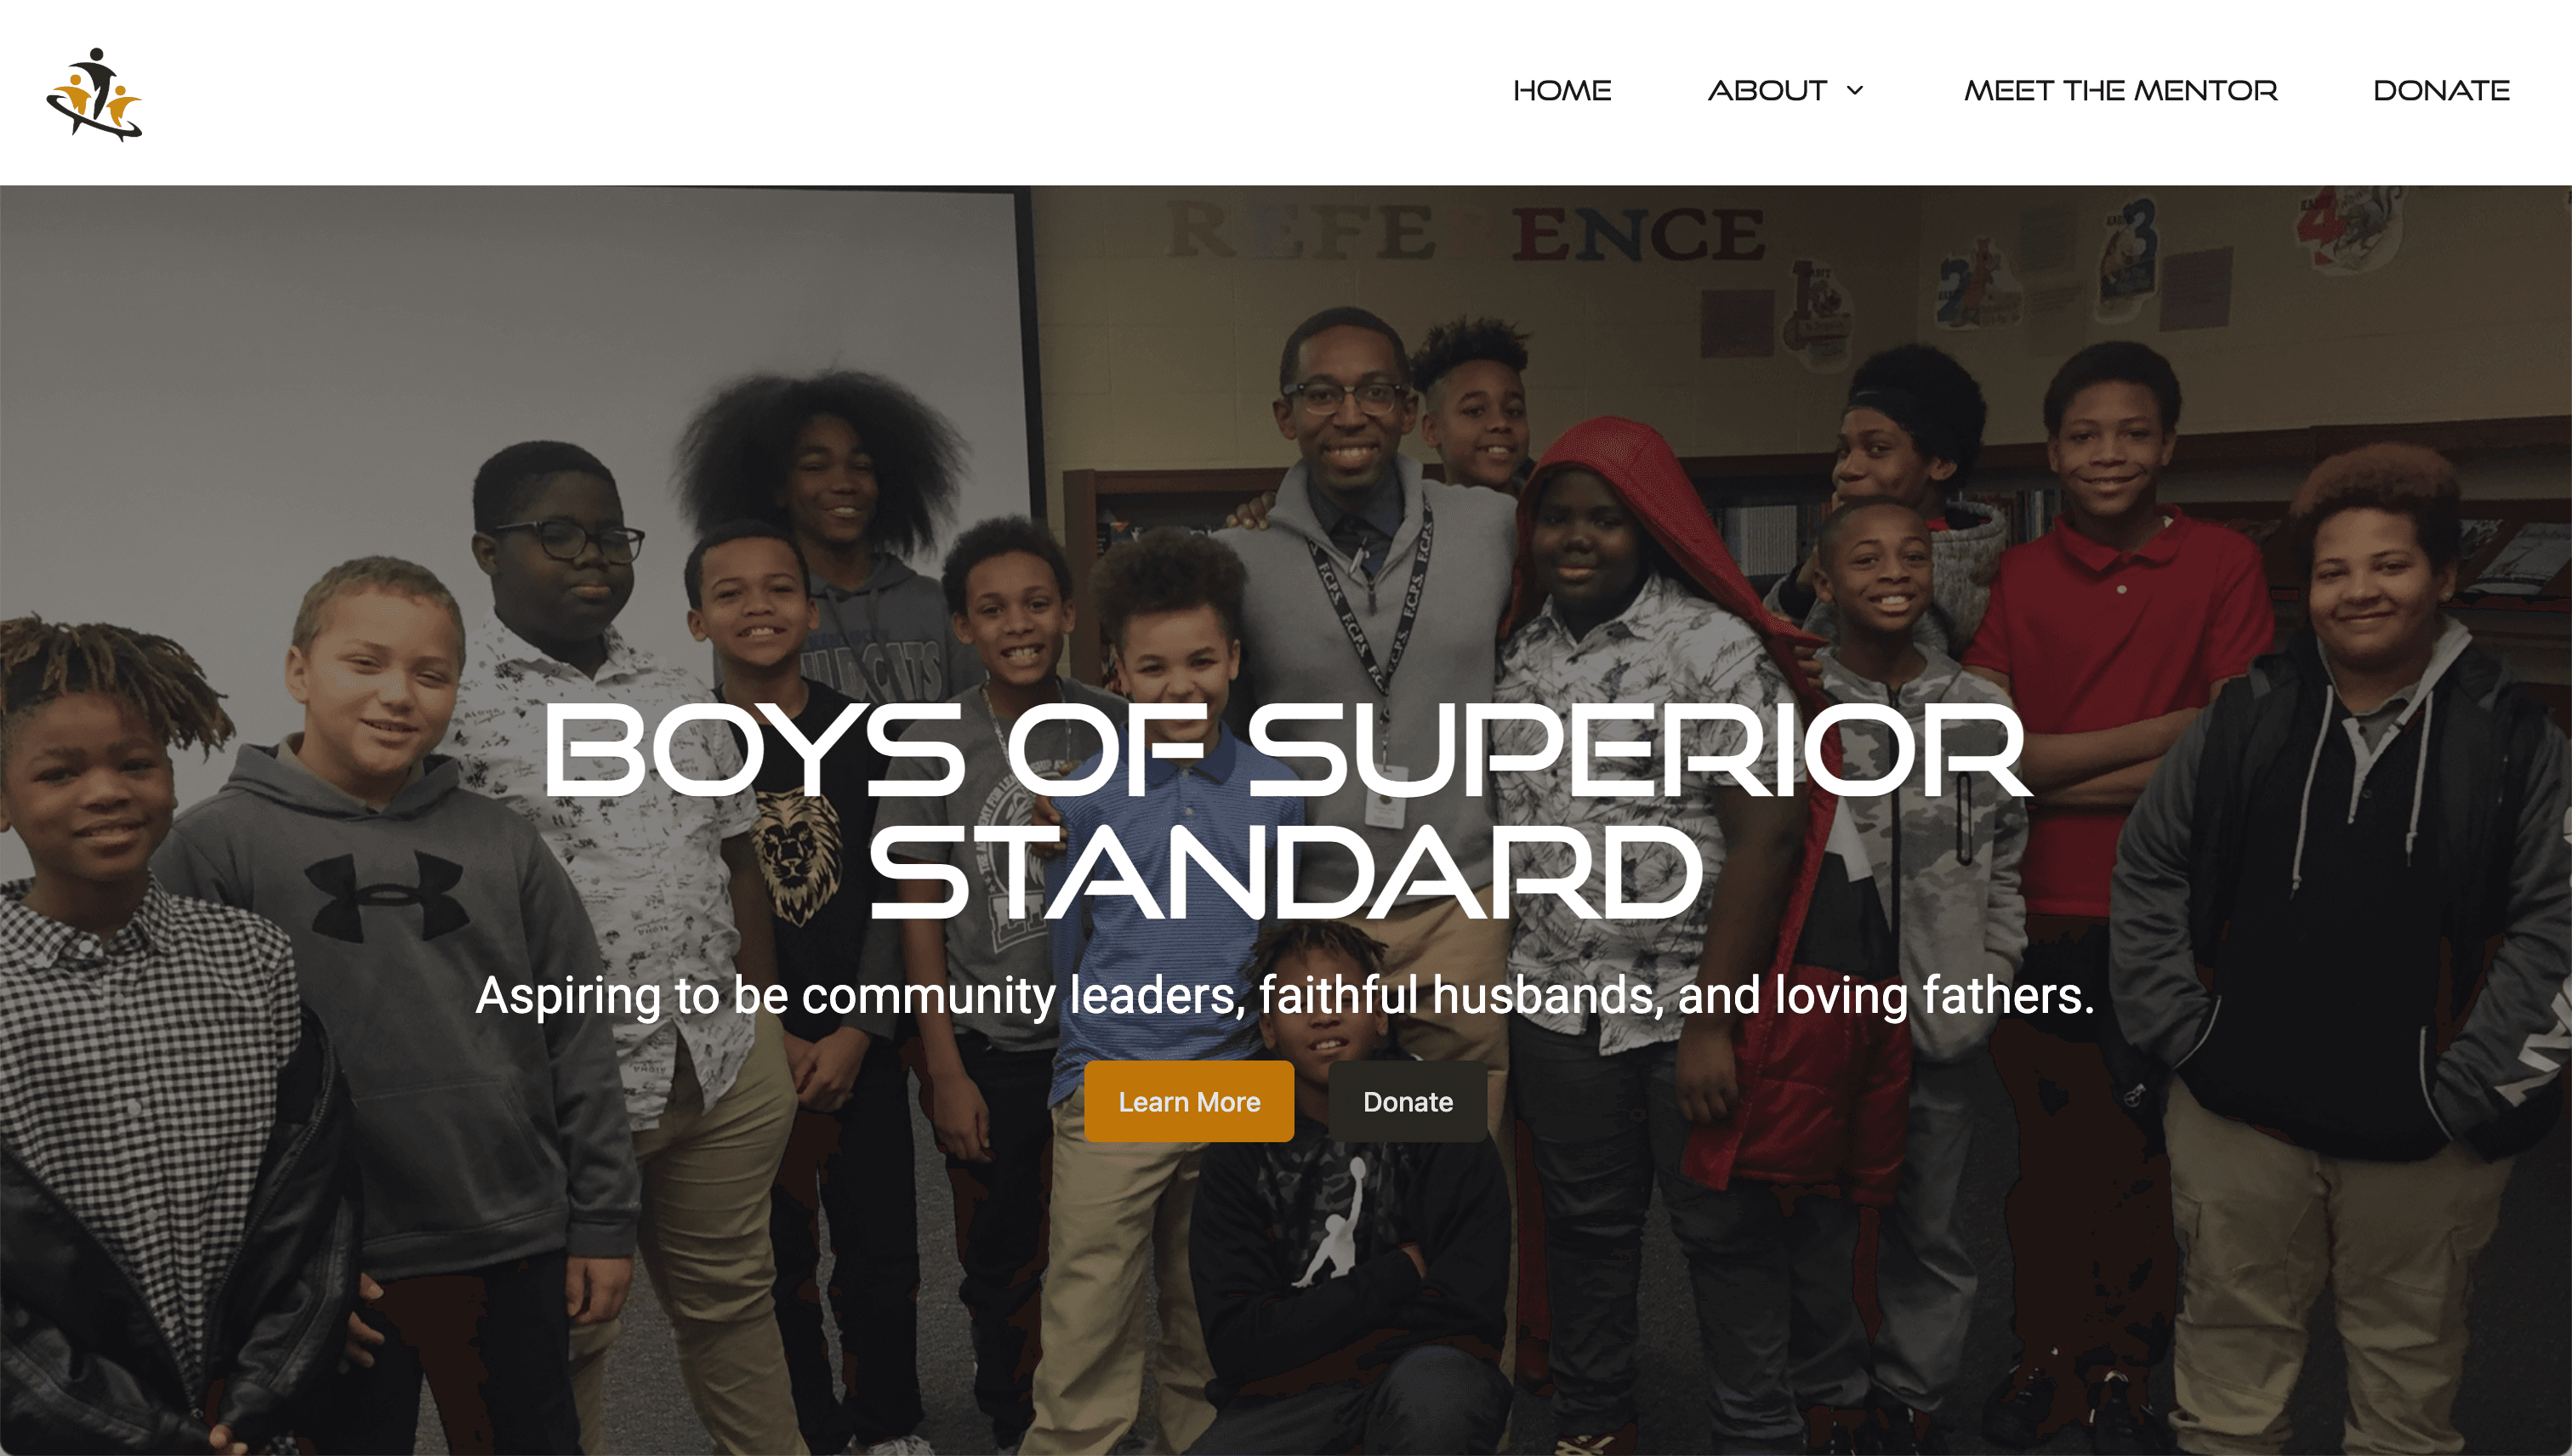Click the REFERENCE sign on the wall
Image resolution: width=2572 pixels, height=1456 pixels.
pos(1466,232)
